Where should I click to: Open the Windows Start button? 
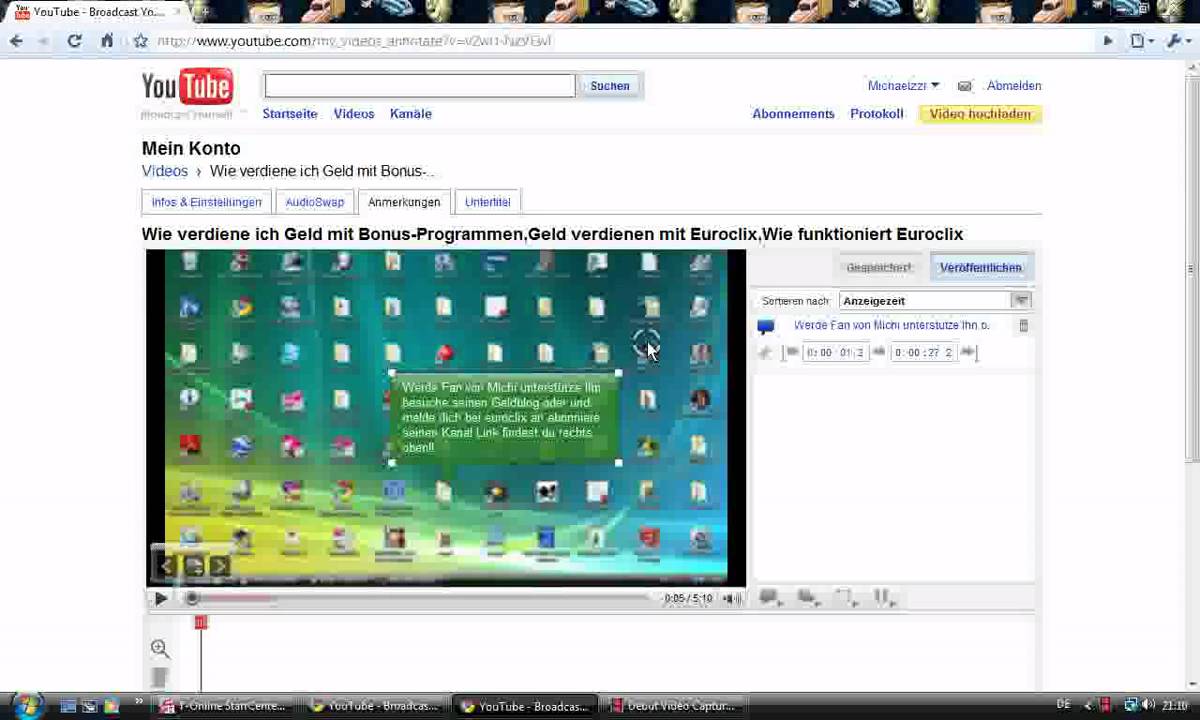click(x=25, y=705)
